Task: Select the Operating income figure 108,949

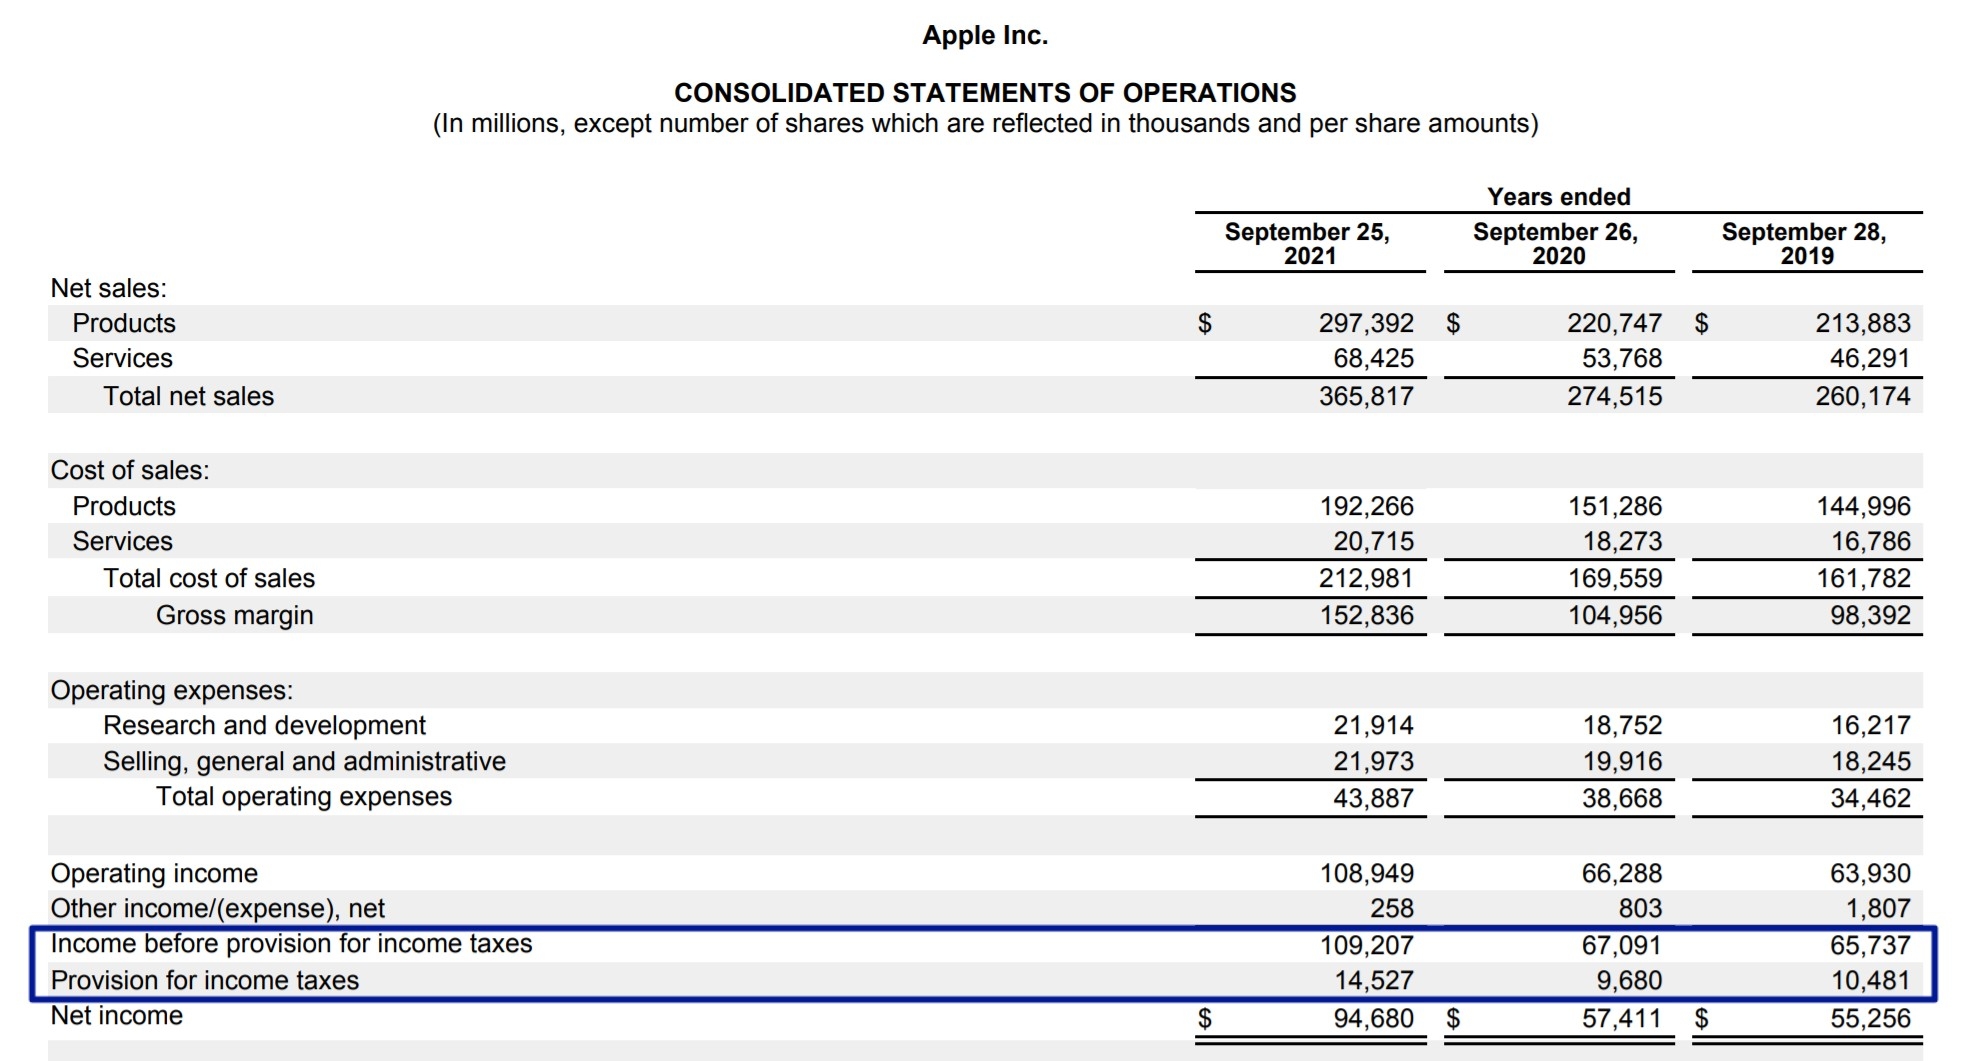Action: pyautogui.click(x=1365, y=871)
